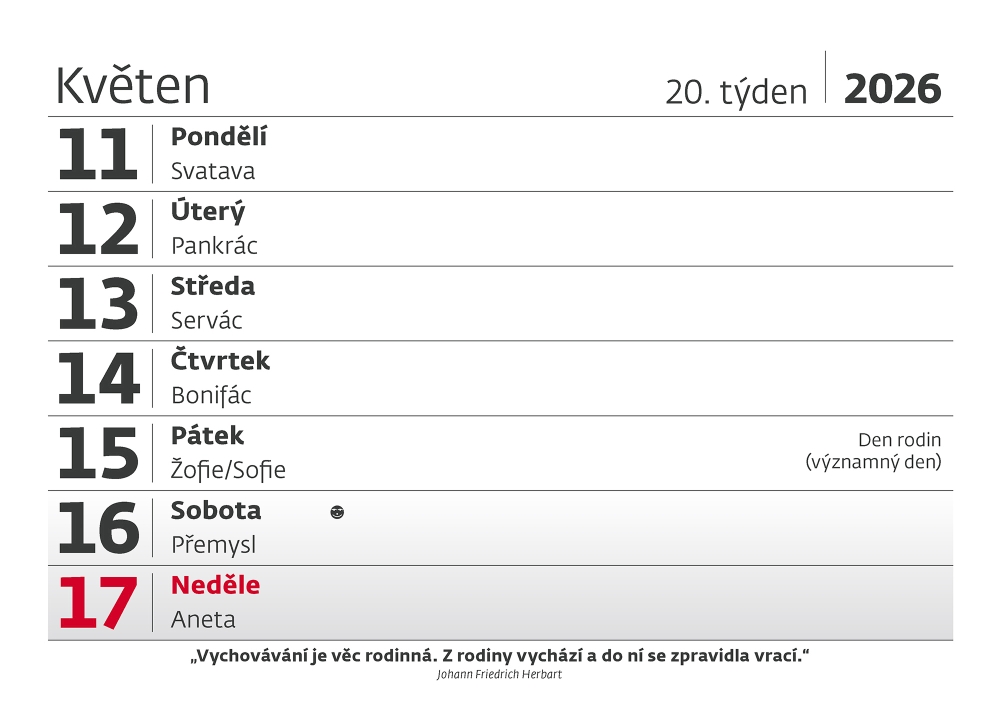This screenshot has height=702, width=1000.
Task: Select day number 11
Action: click(97, 155)
